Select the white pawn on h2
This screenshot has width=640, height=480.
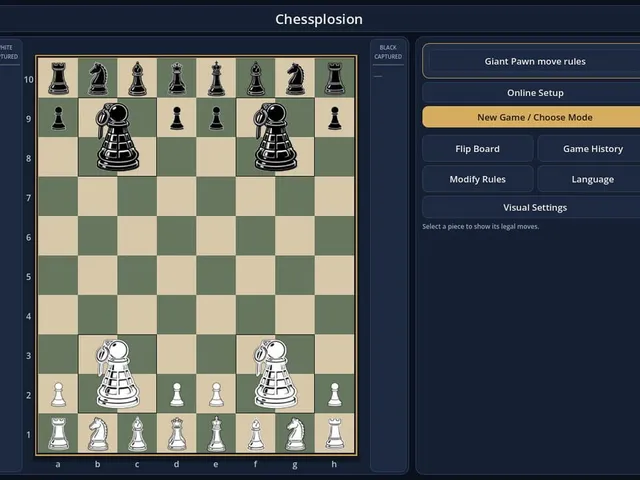(x=335, y=394)
